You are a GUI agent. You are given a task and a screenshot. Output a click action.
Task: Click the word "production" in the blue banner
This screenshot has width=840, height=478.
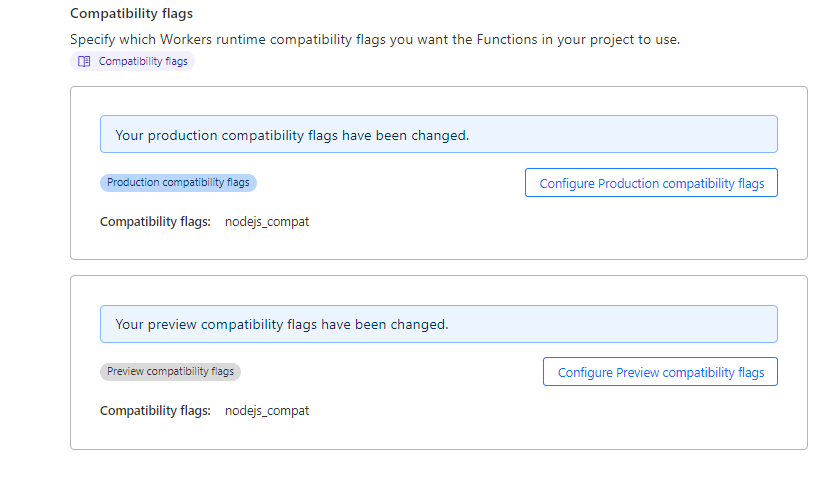click(x=182, y=135)
